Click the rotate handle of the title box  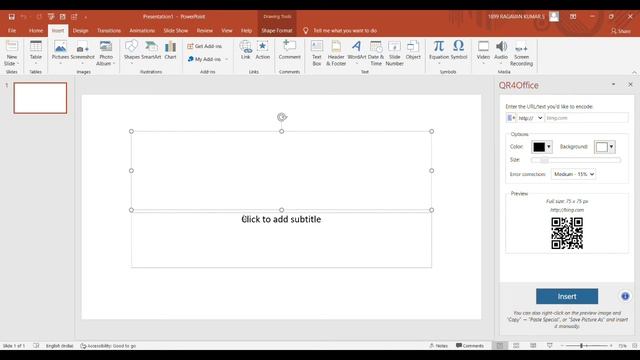(282, 117)
